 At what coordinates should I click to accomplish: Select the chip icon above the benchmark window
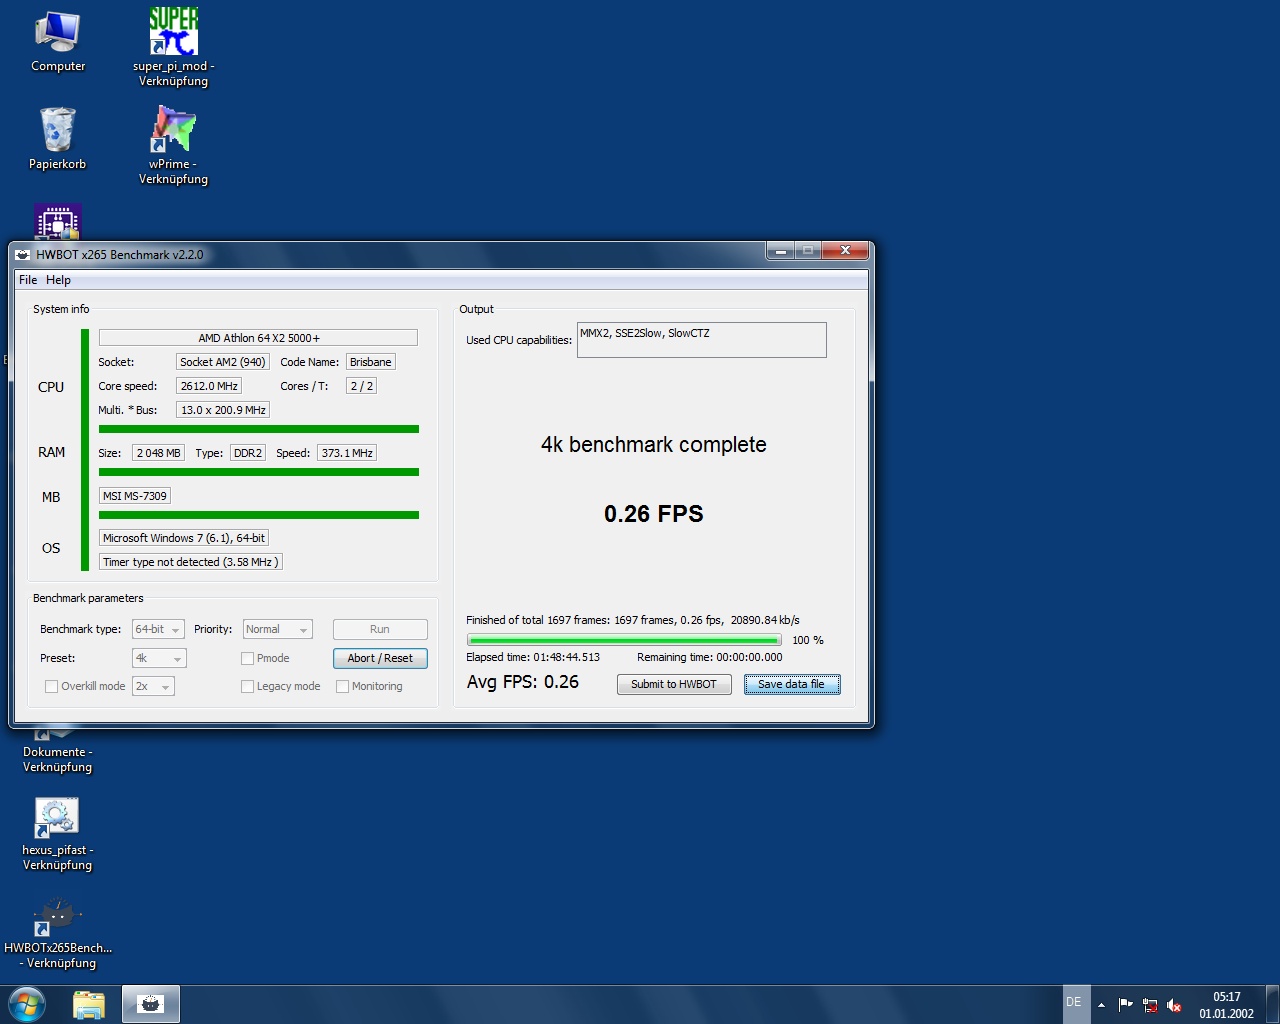coord(57,222)
